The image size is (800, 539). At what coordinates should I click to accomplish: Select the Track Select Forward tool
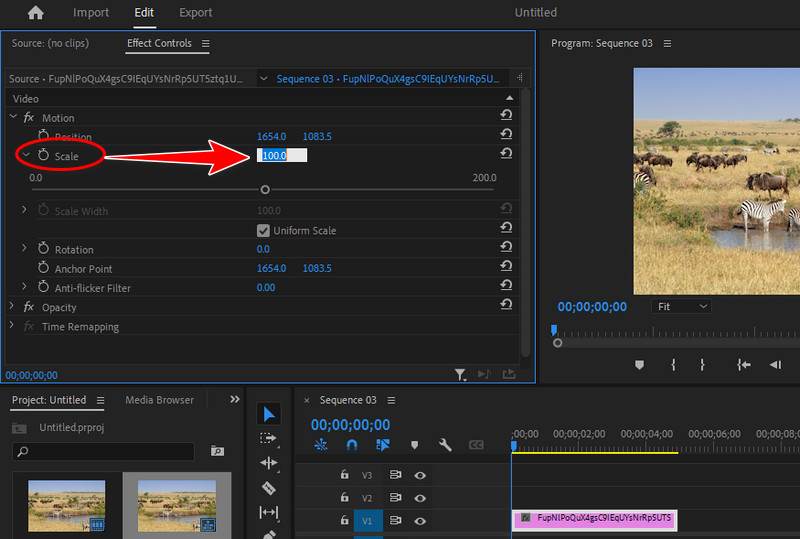tap(268, 438)
